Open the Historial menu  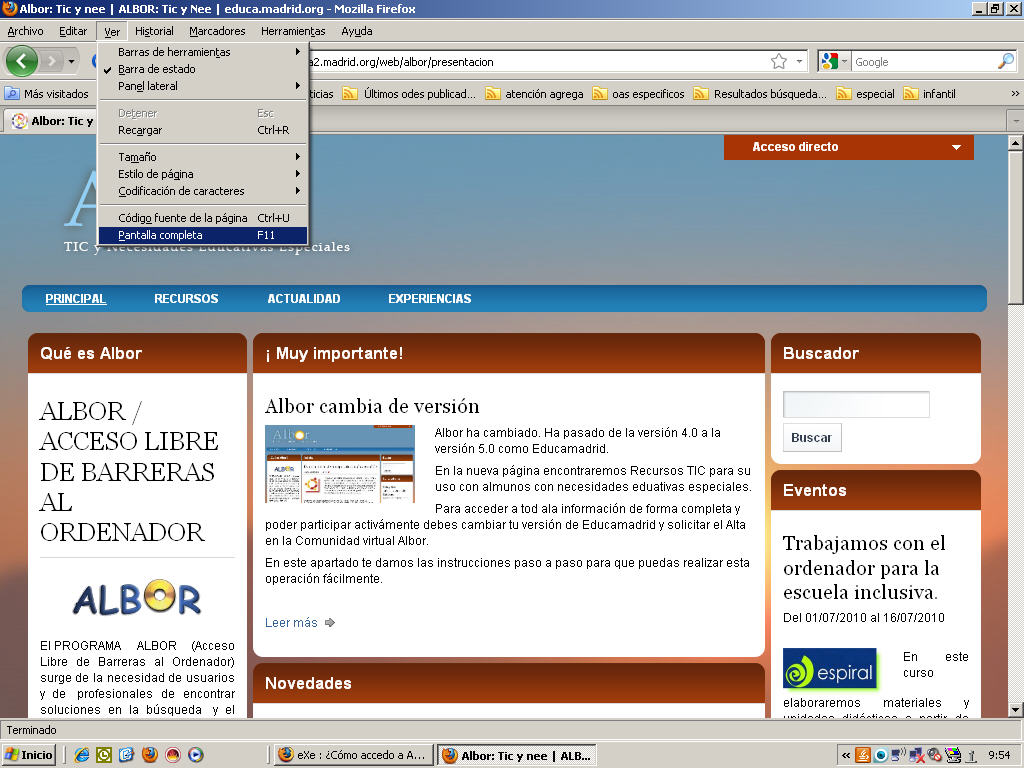pyautogui.click(x=154, y=31)
